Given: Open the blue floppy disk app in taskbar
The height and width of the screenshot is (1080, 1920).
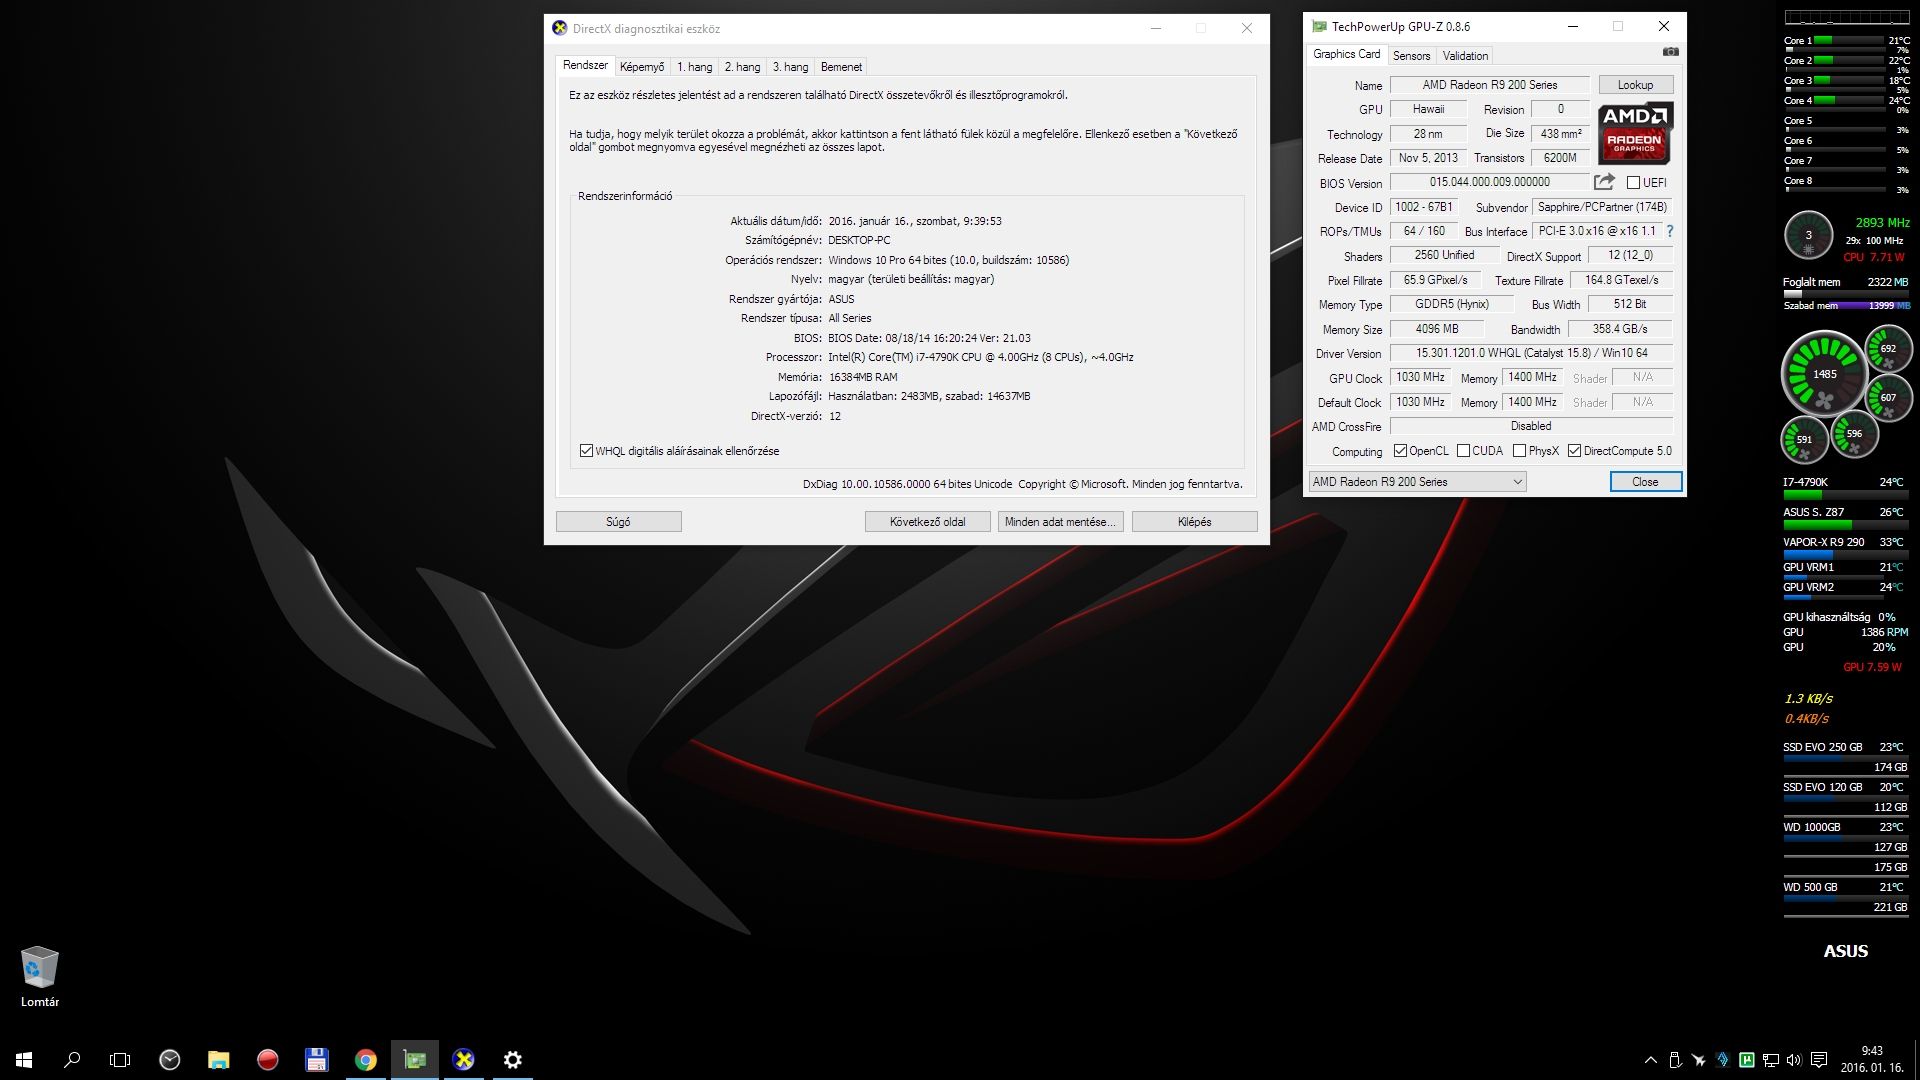Looking at the screenshot, I should coord(316,1060).
